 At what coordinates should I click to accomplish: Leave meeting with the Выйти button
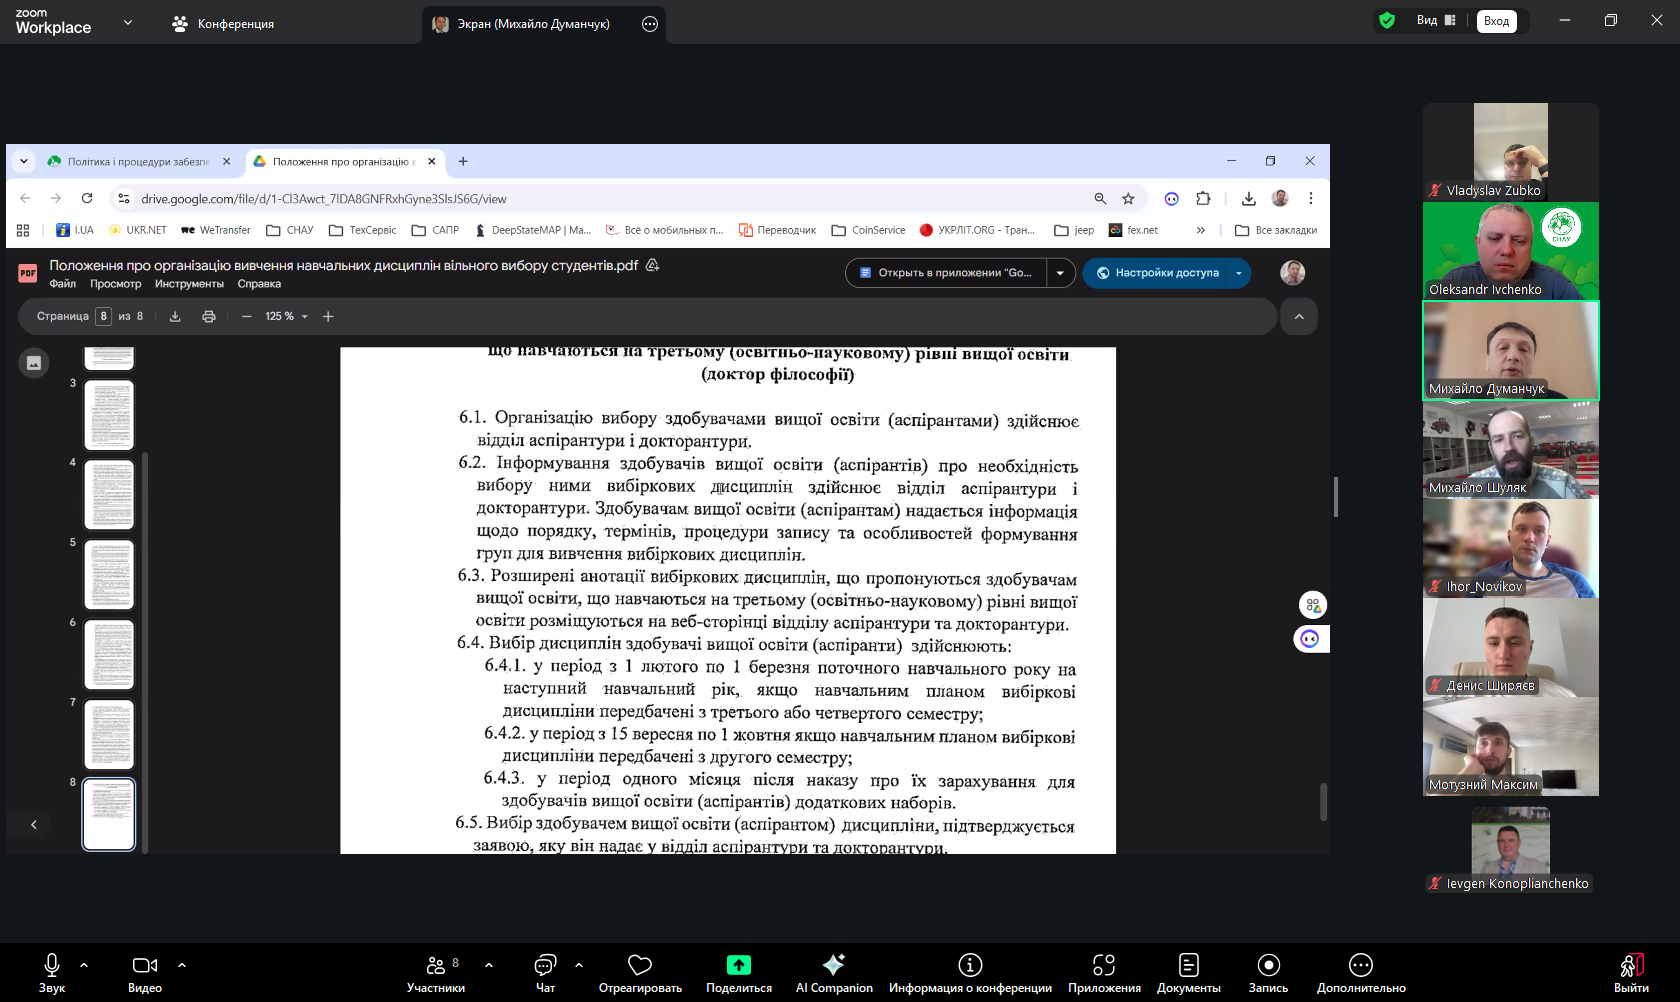pos(1631,972)
